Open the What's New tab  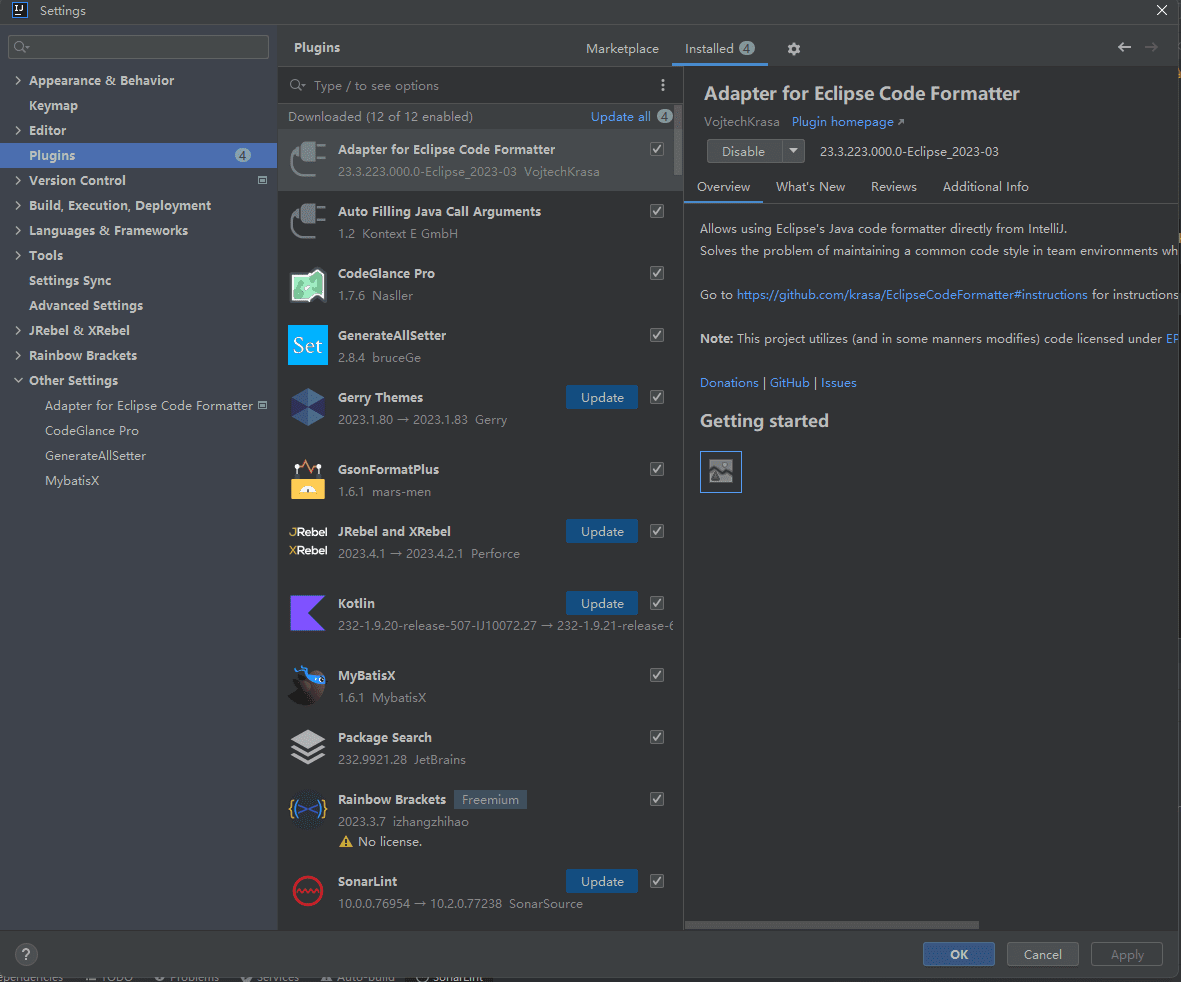810,187
